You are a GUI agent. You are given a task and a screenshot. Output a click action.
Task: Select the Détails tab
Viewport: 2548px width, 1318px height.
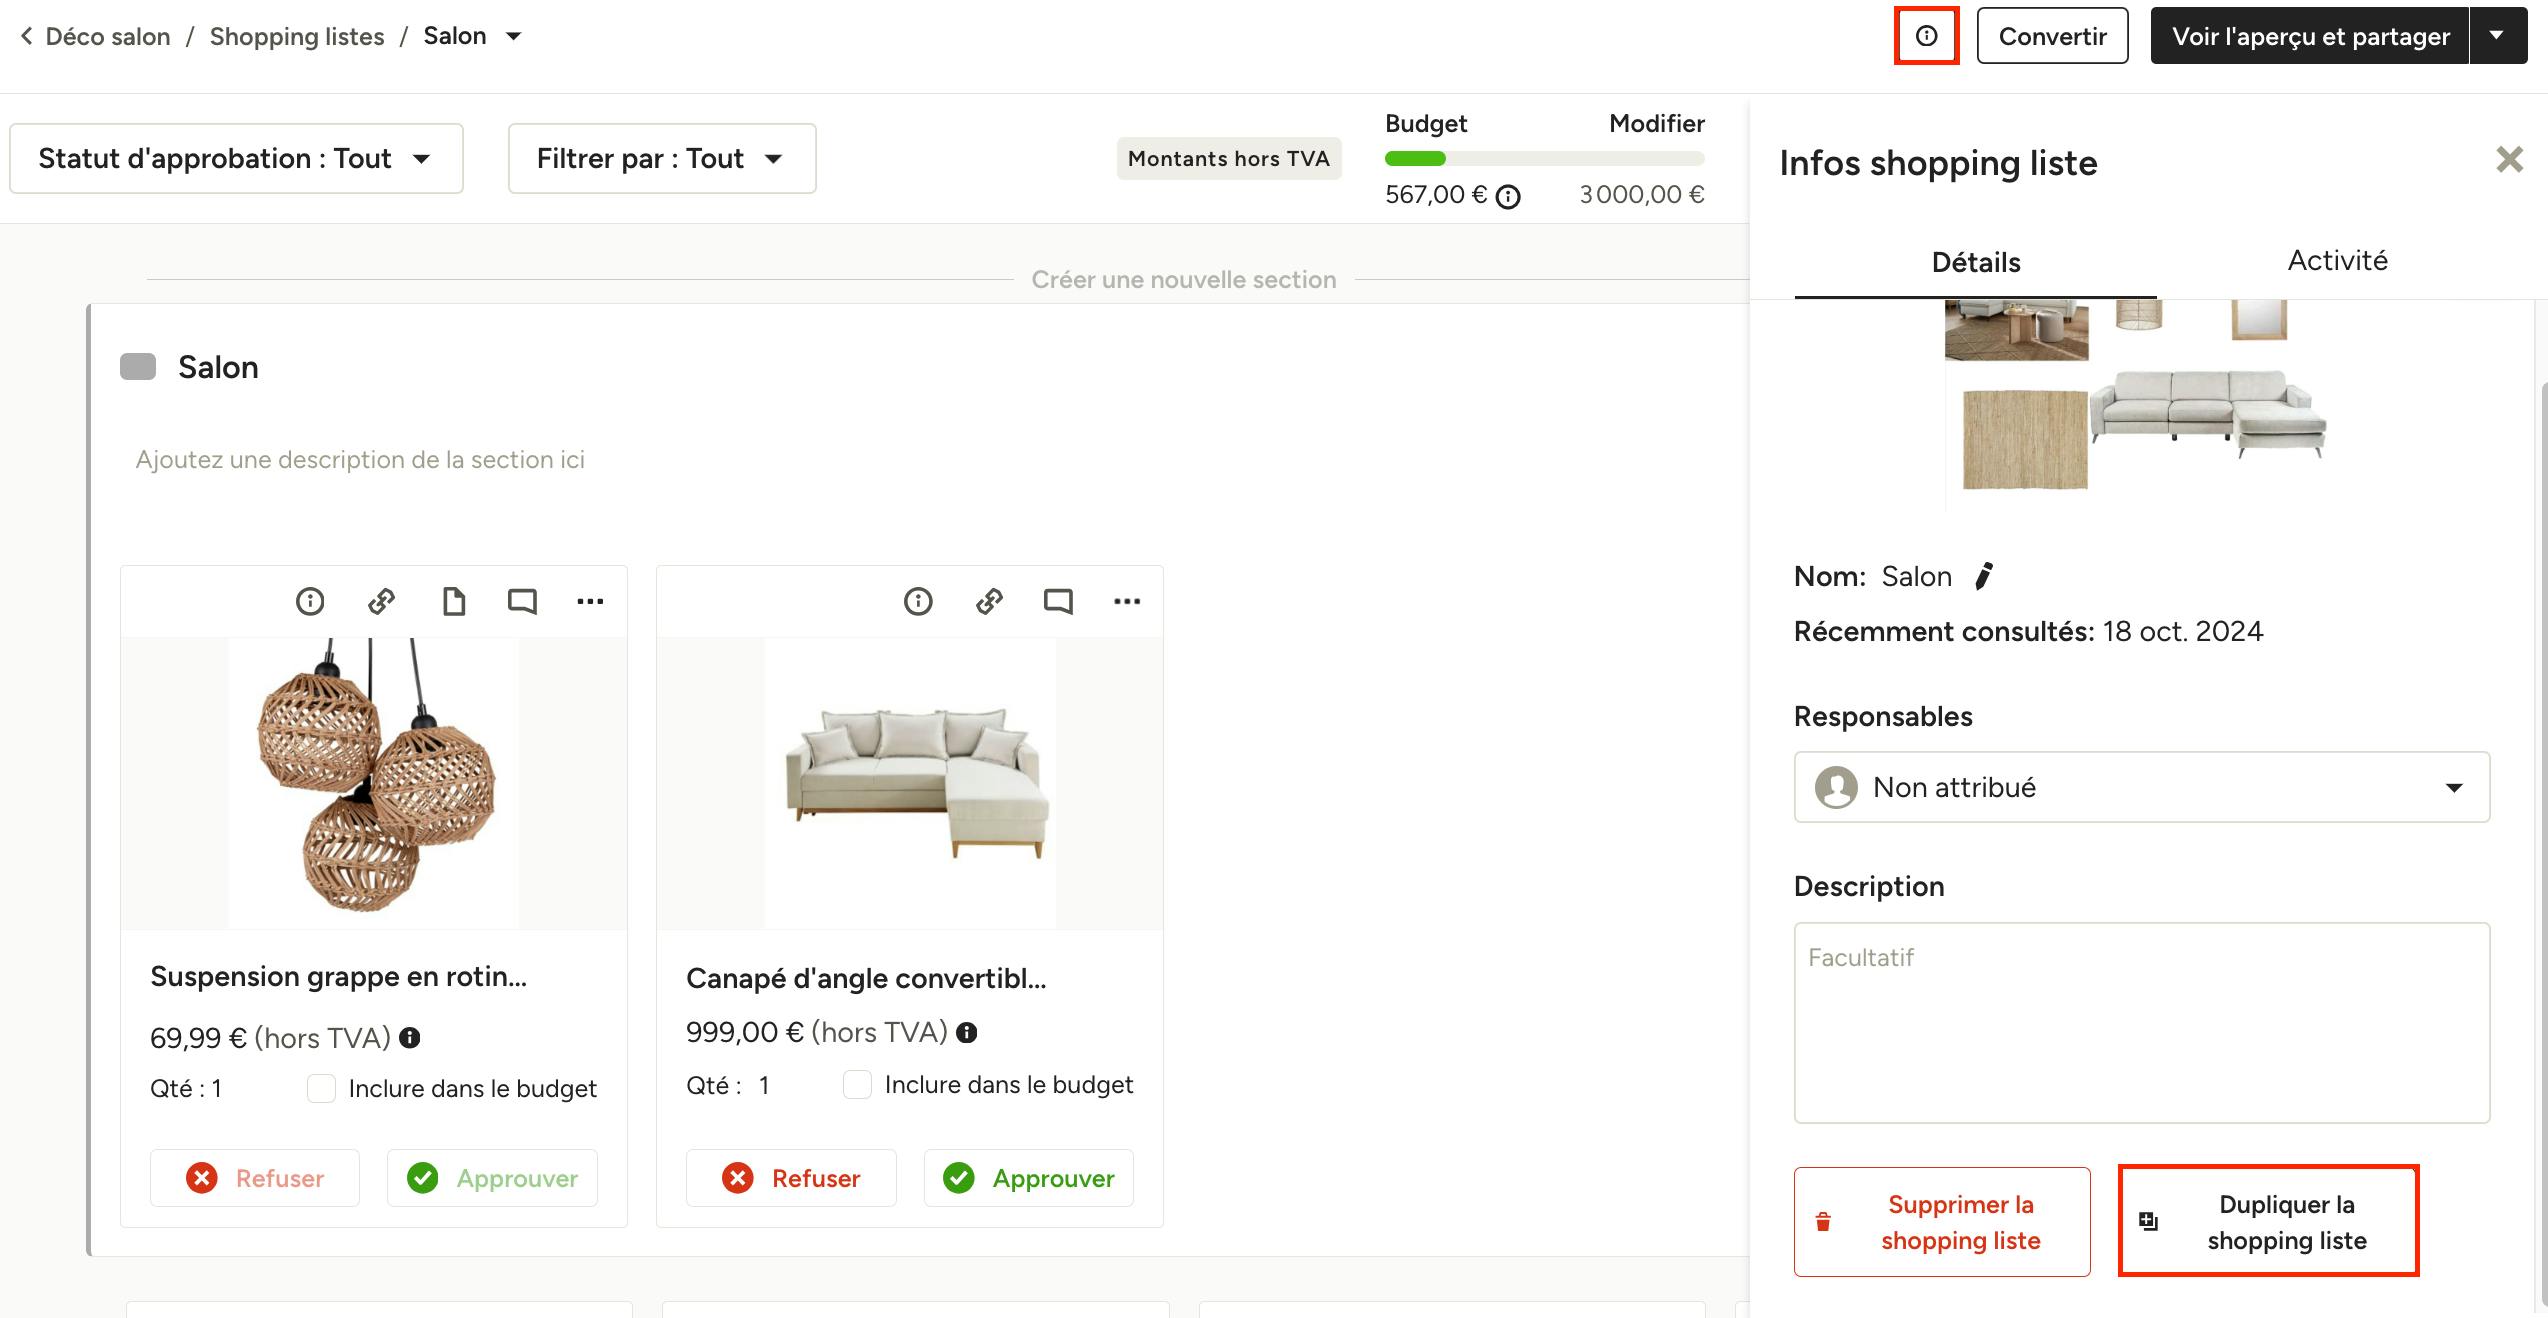[1976, 262]
